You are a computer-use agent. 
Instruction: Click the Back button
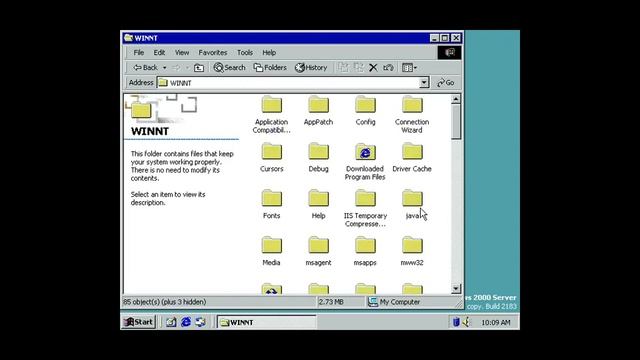(145, 68)
